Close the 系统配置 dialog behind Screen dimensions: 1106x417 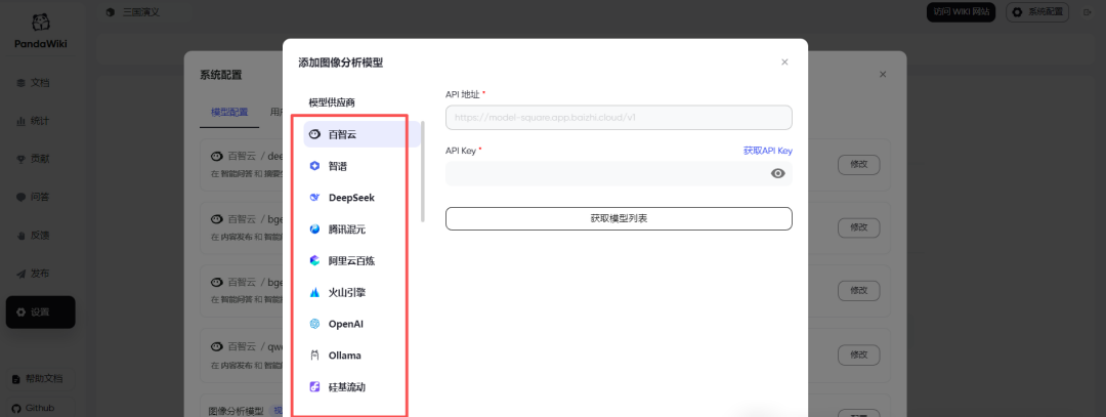coord(882,74)
